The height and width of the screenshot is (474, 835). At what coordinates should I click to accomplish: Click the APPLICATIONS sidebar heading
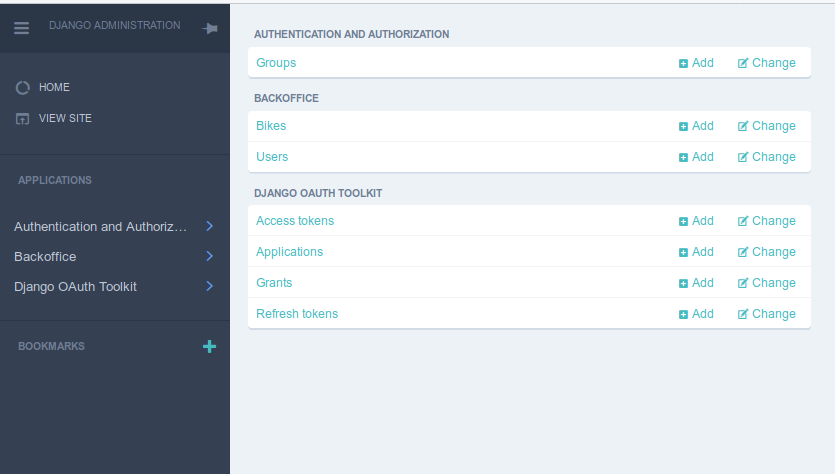click(55, 180)
